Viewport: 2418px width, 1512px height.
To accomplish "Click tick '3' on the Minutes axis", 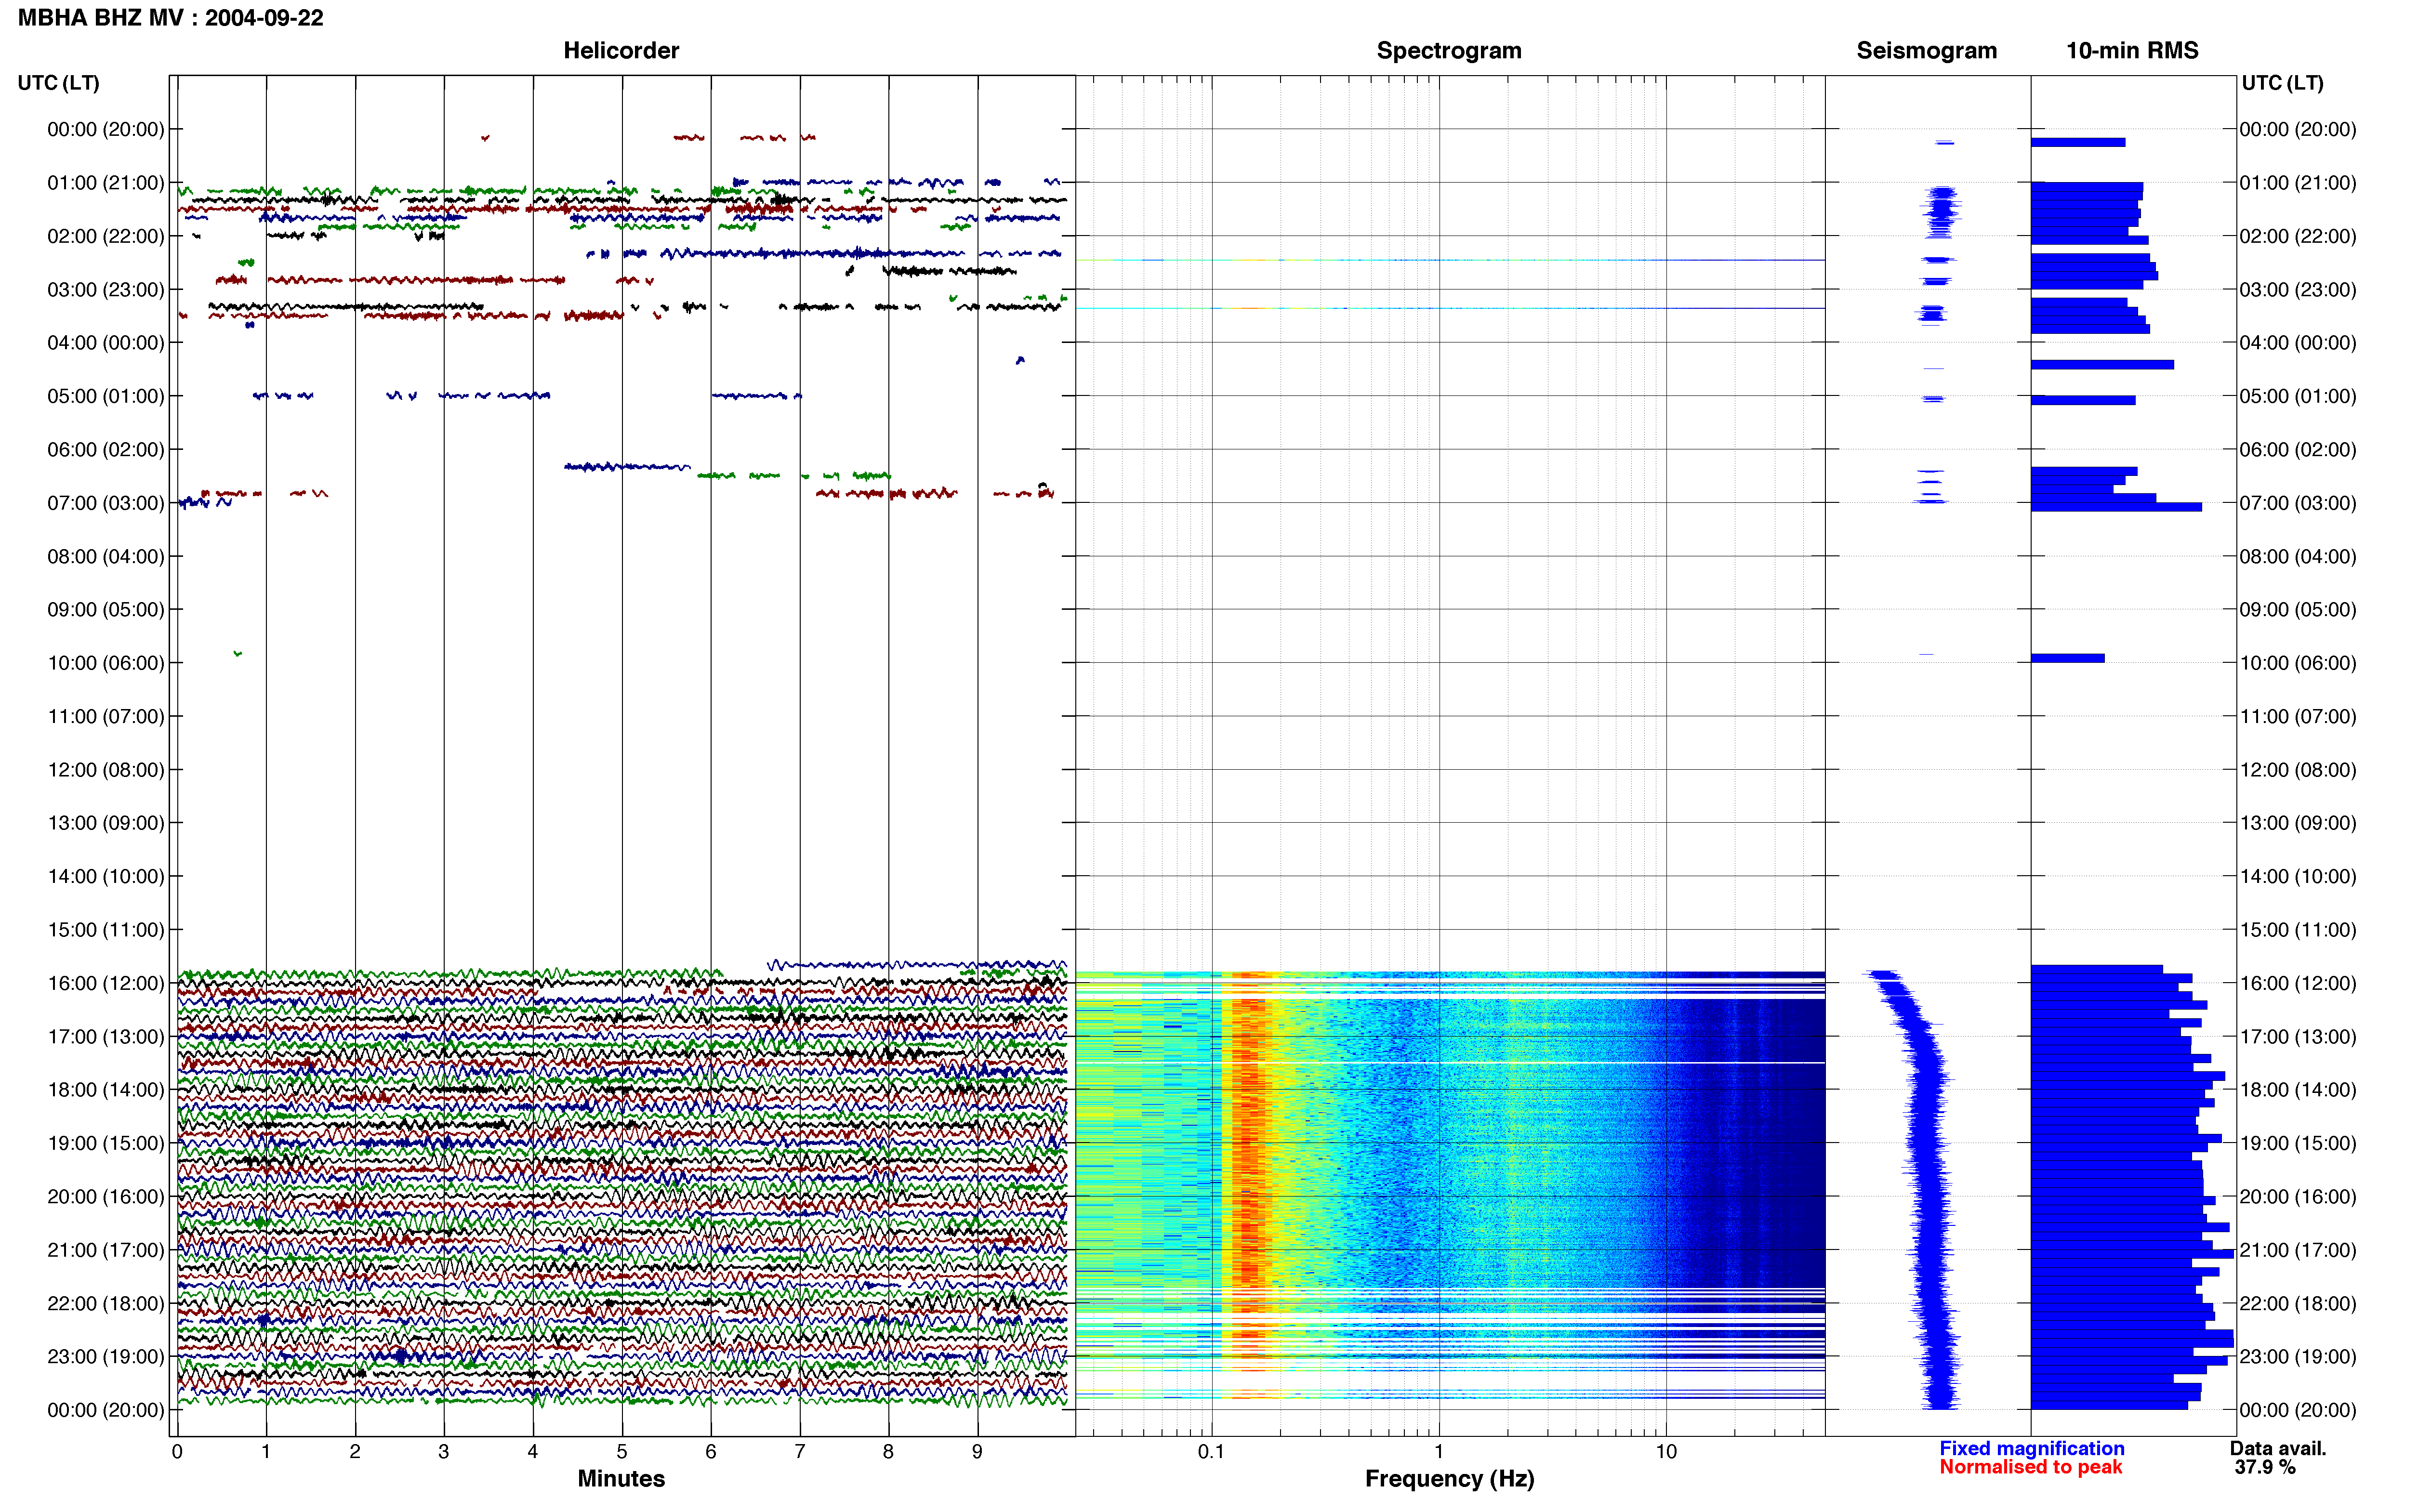I will pos(444,1452).
